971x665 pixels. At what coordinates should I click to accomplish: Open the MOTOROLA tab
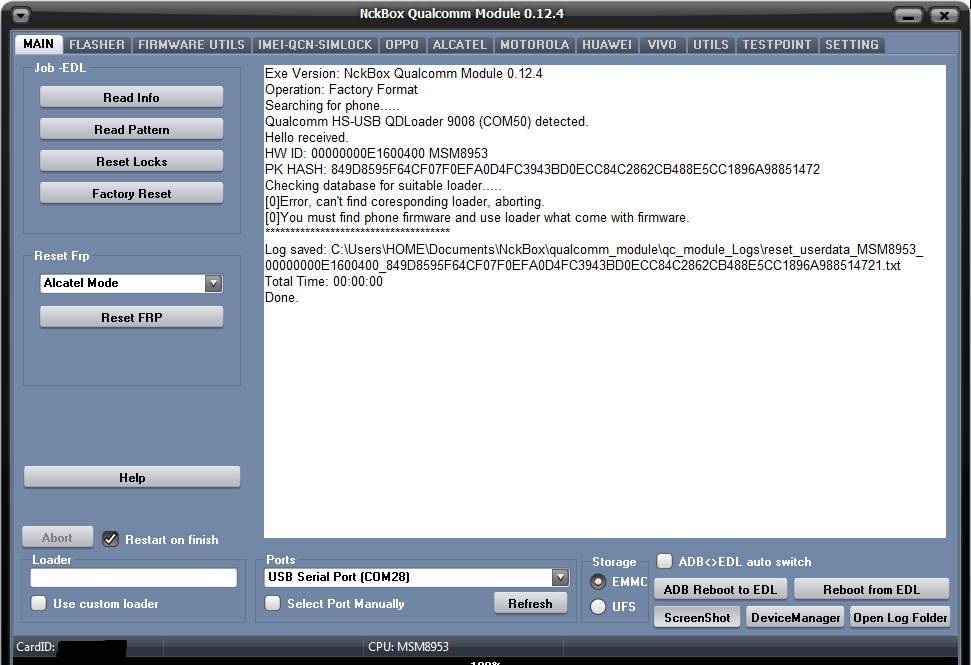(x=534, y=45)
